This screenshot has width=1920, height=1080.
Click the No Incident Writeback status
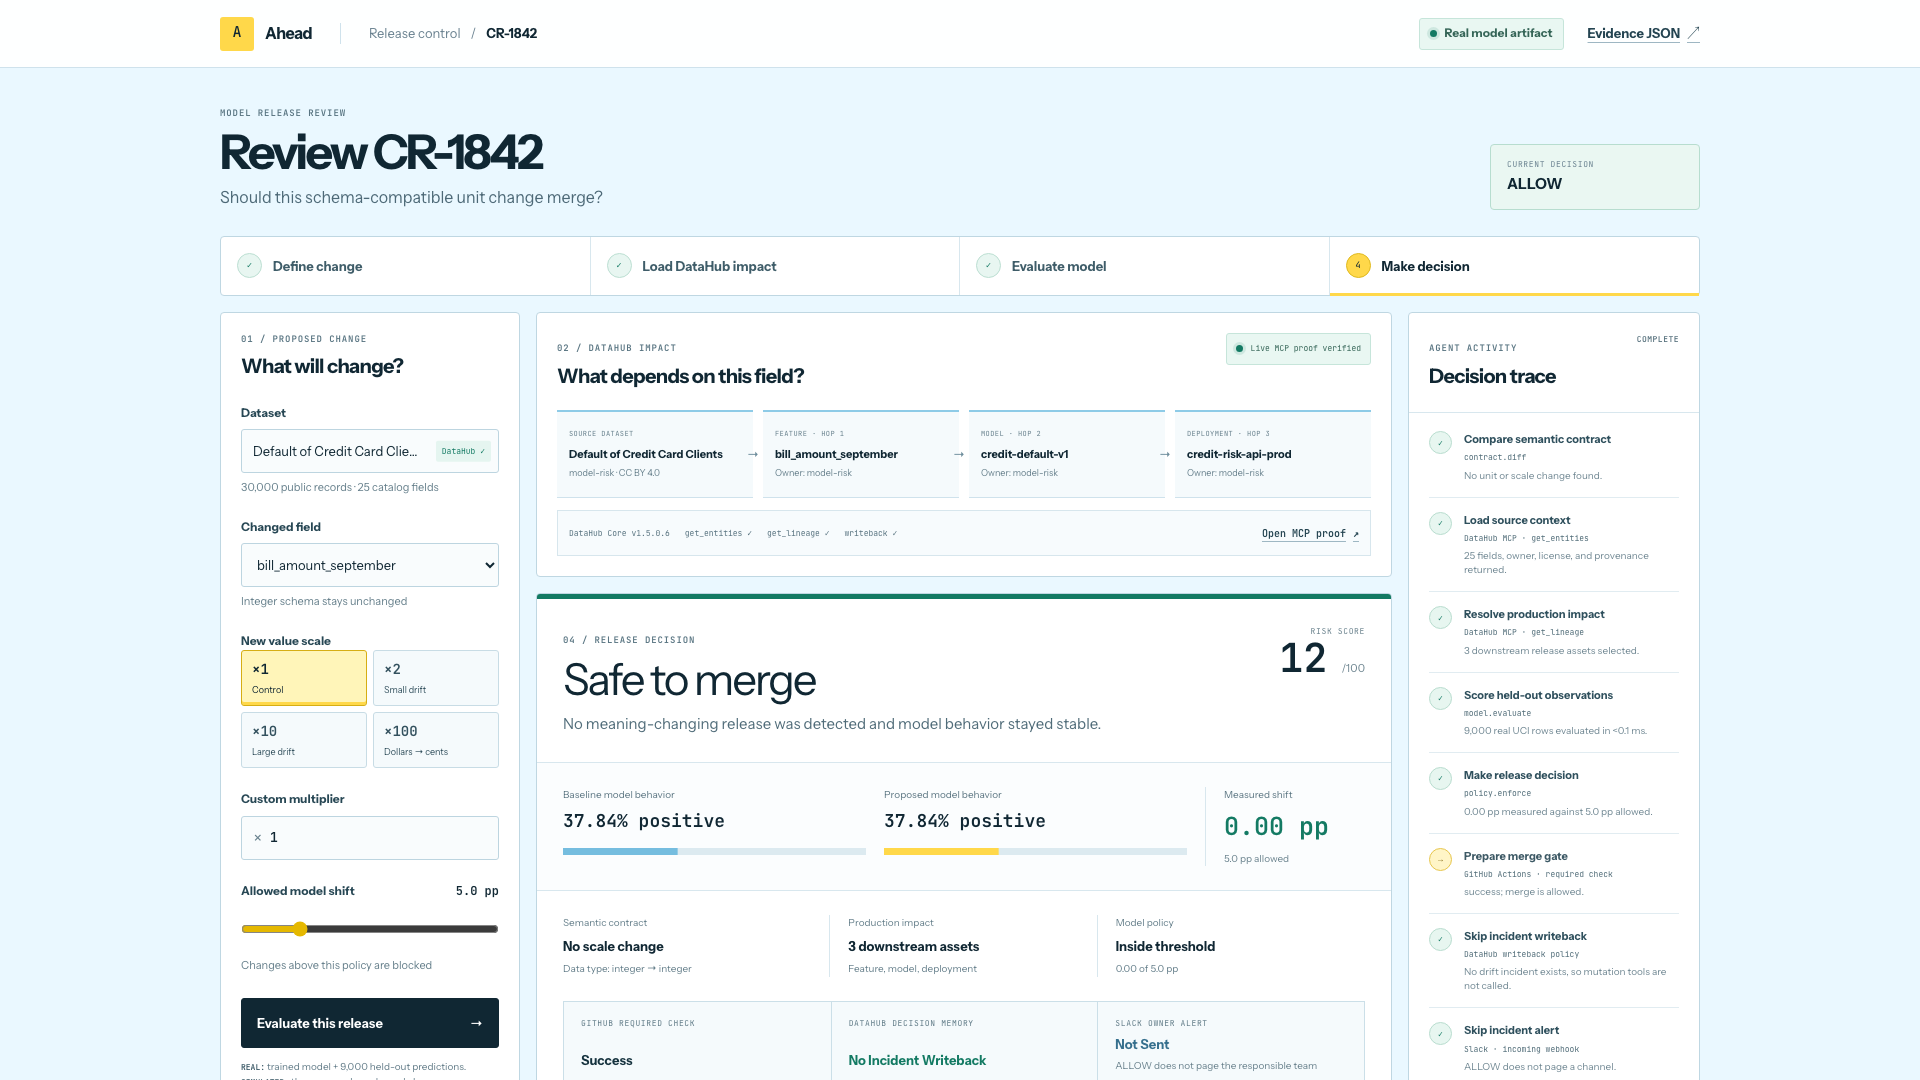pos(917,1060)
